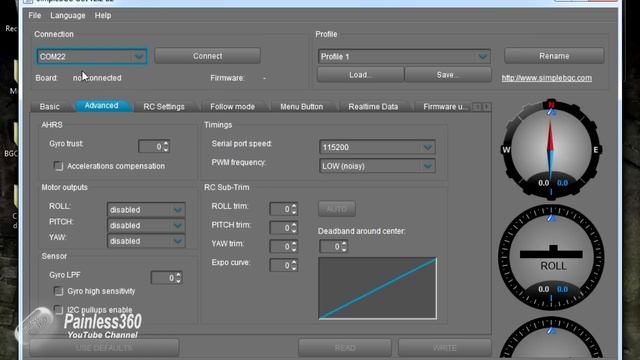Expand the PITCH motor output dropdown

tap(178, 225)
